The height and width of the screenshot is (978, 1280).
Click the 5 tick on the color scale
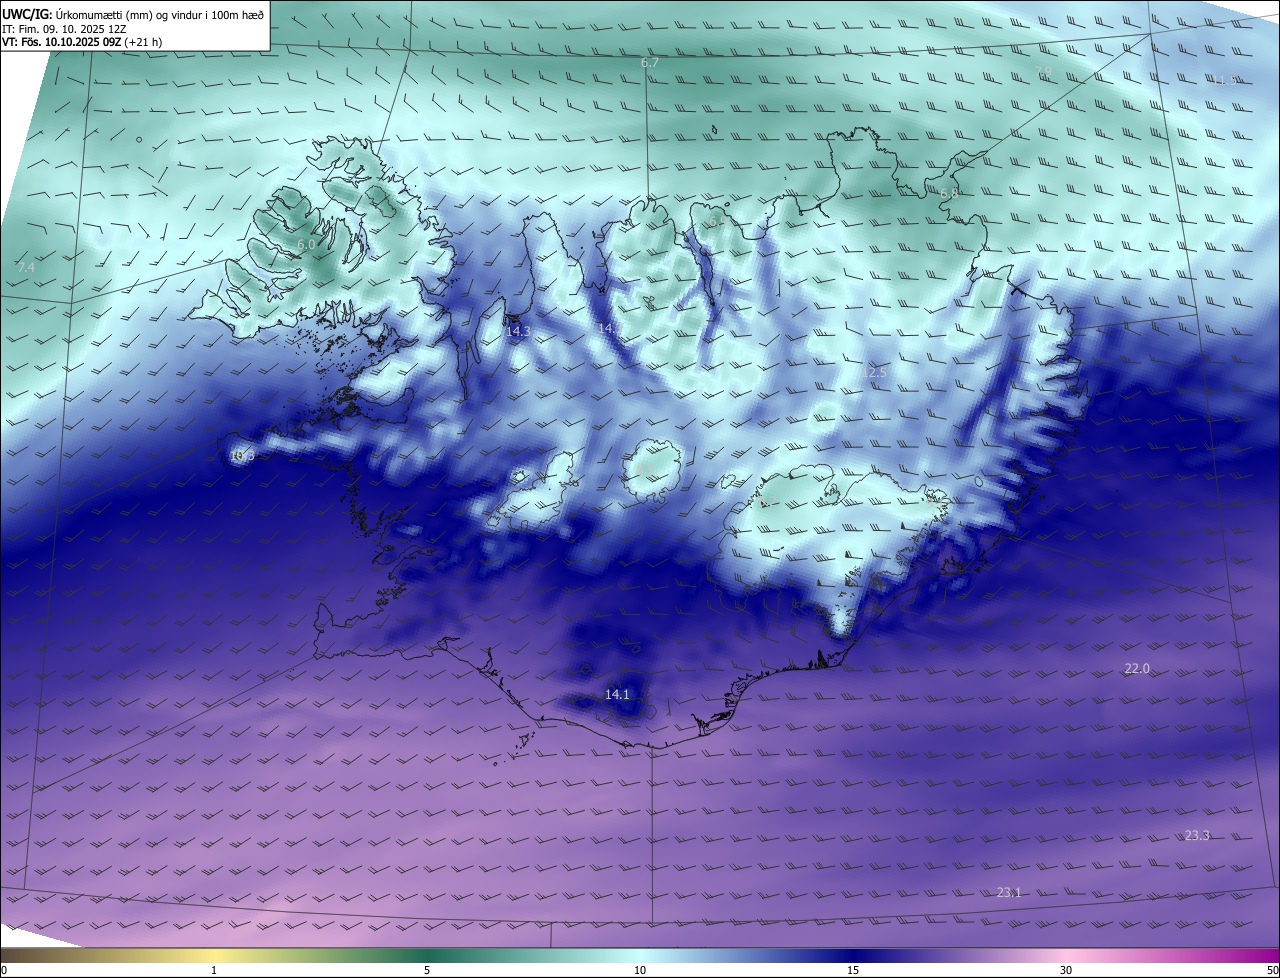coord(427,970)
